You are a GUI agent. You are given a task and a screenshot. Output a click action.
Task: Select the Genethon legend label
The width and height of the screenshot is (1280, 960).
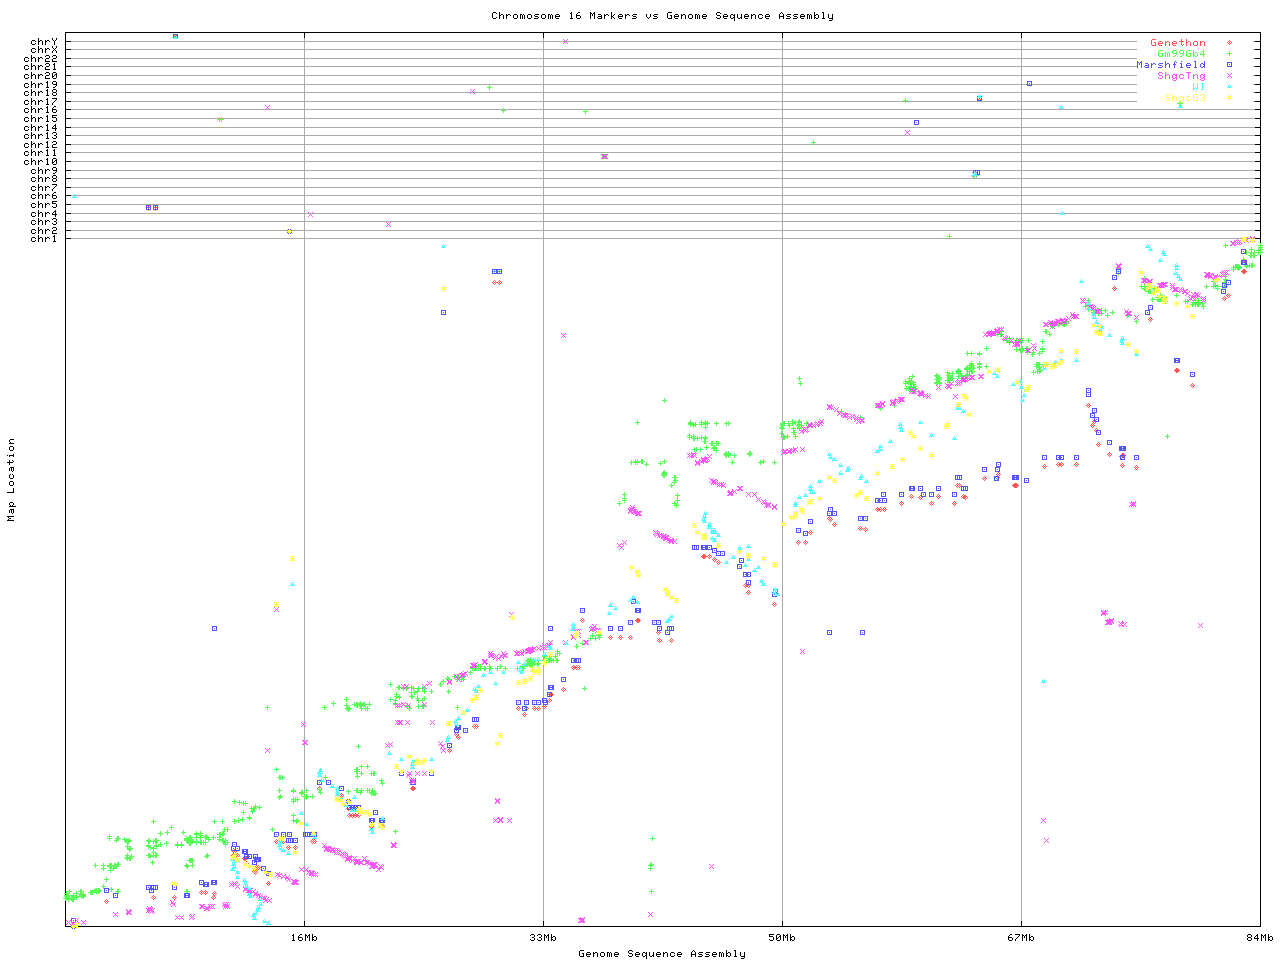(1177, 43)
